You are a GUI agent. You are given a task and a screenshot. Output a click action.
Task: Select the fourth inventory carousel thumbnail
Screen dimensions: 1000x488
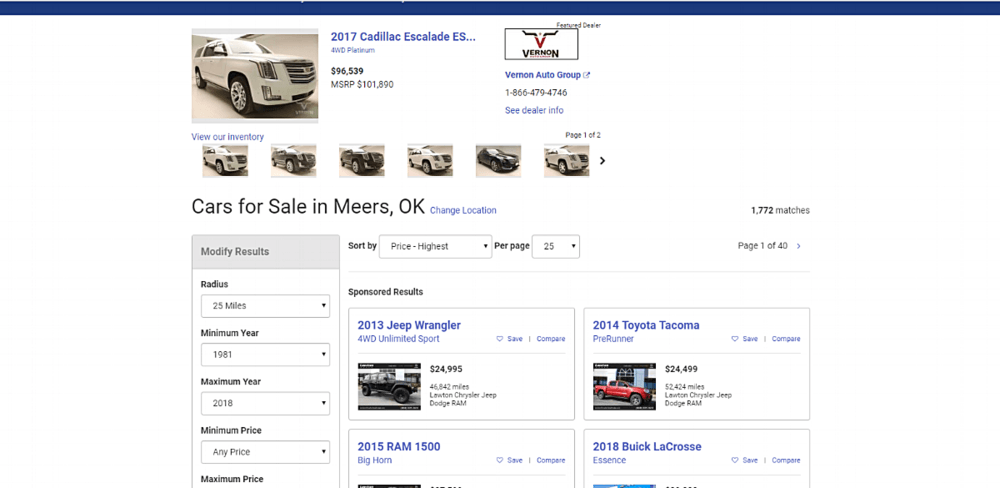click(430, 161)
